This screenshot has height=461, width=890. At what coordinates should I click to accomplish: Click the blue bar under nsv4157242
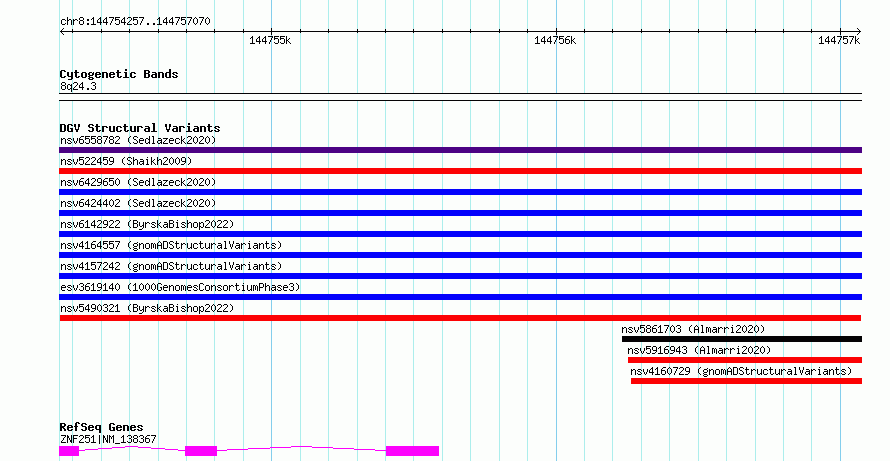(x=460, y=276)
